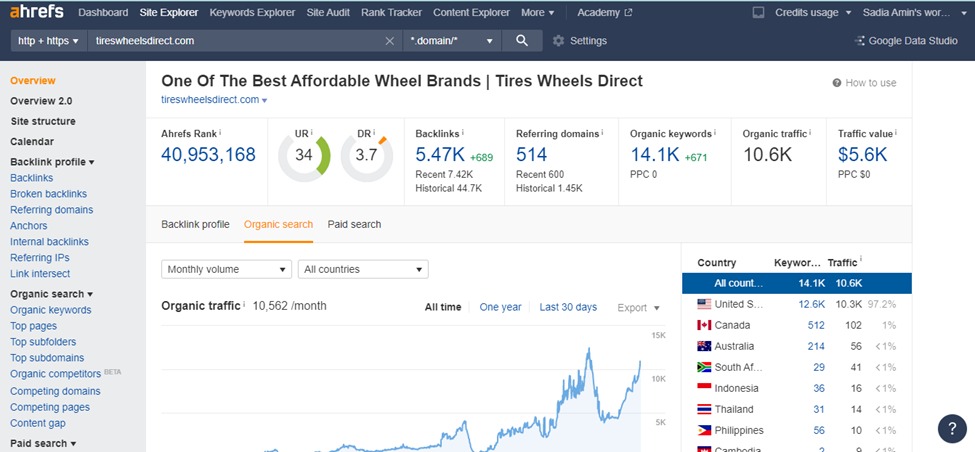The image size is (975, 452).
Task: Click the ahrefs logo
Action: 38,13
